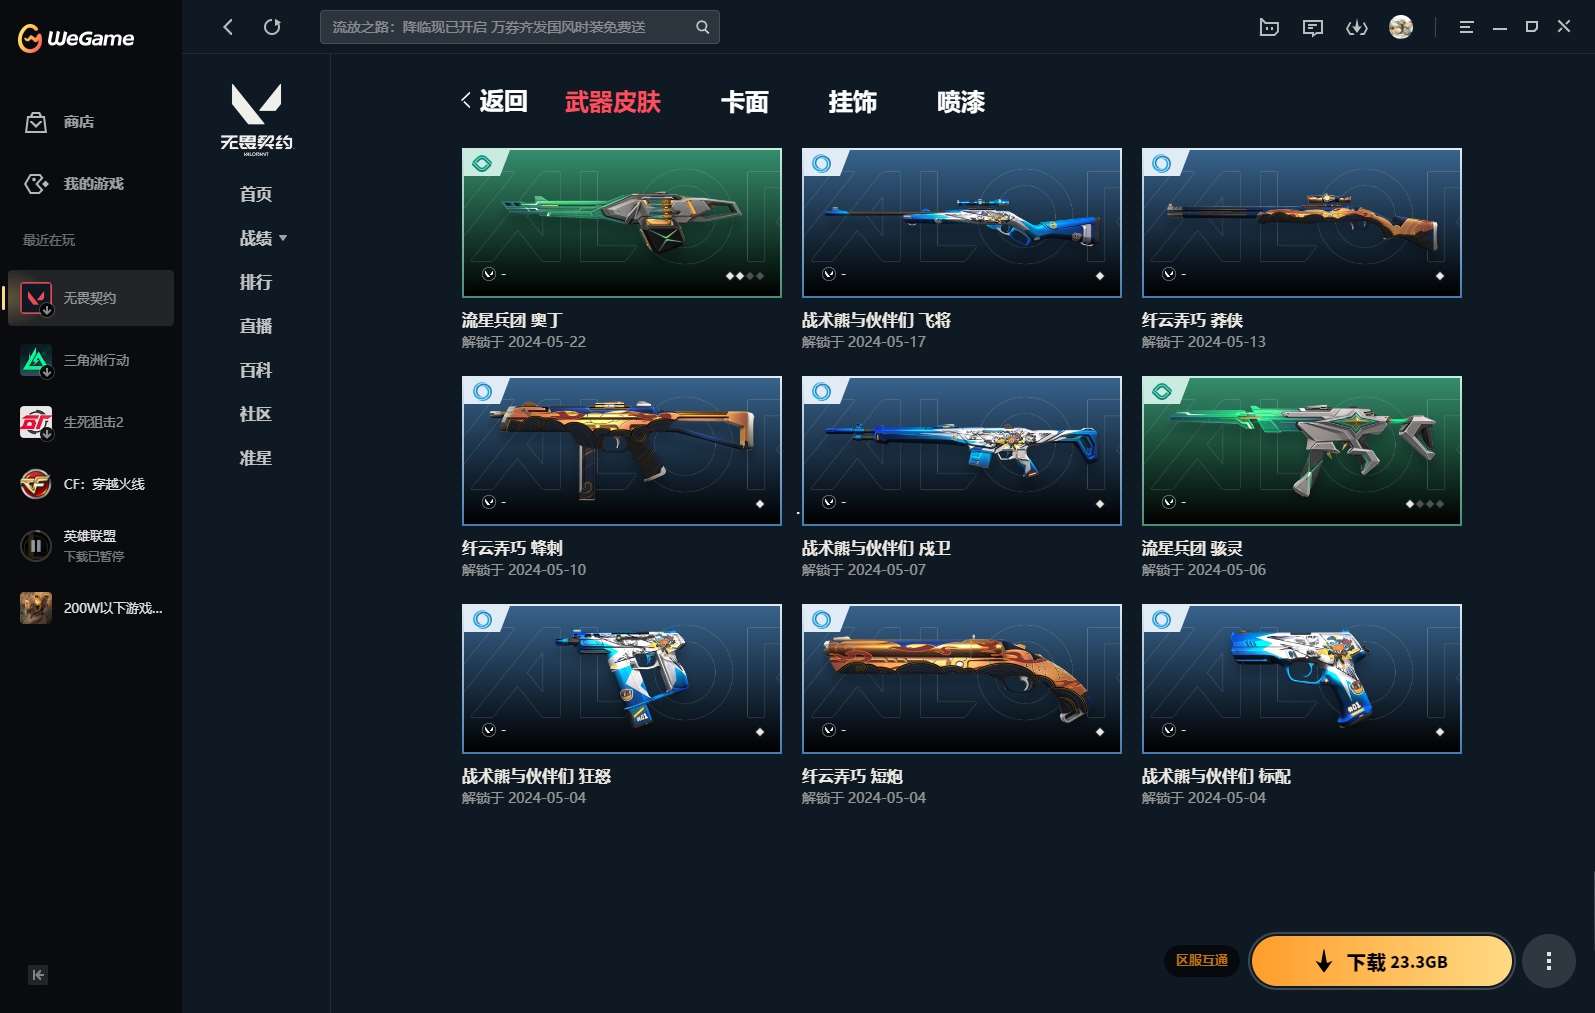Click the search magnifier icon
1595x1013 pixels.
(x=702, y=27)
